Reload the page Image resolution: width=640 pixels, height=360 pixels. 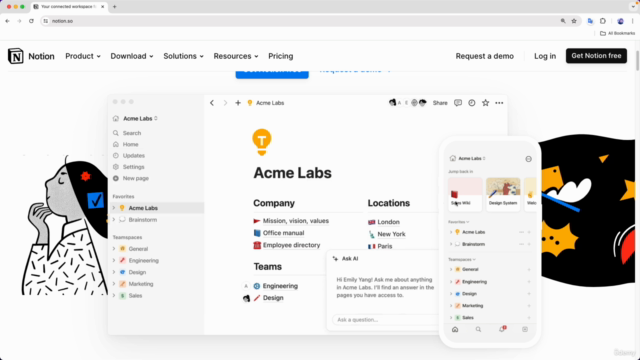point(31,21)
